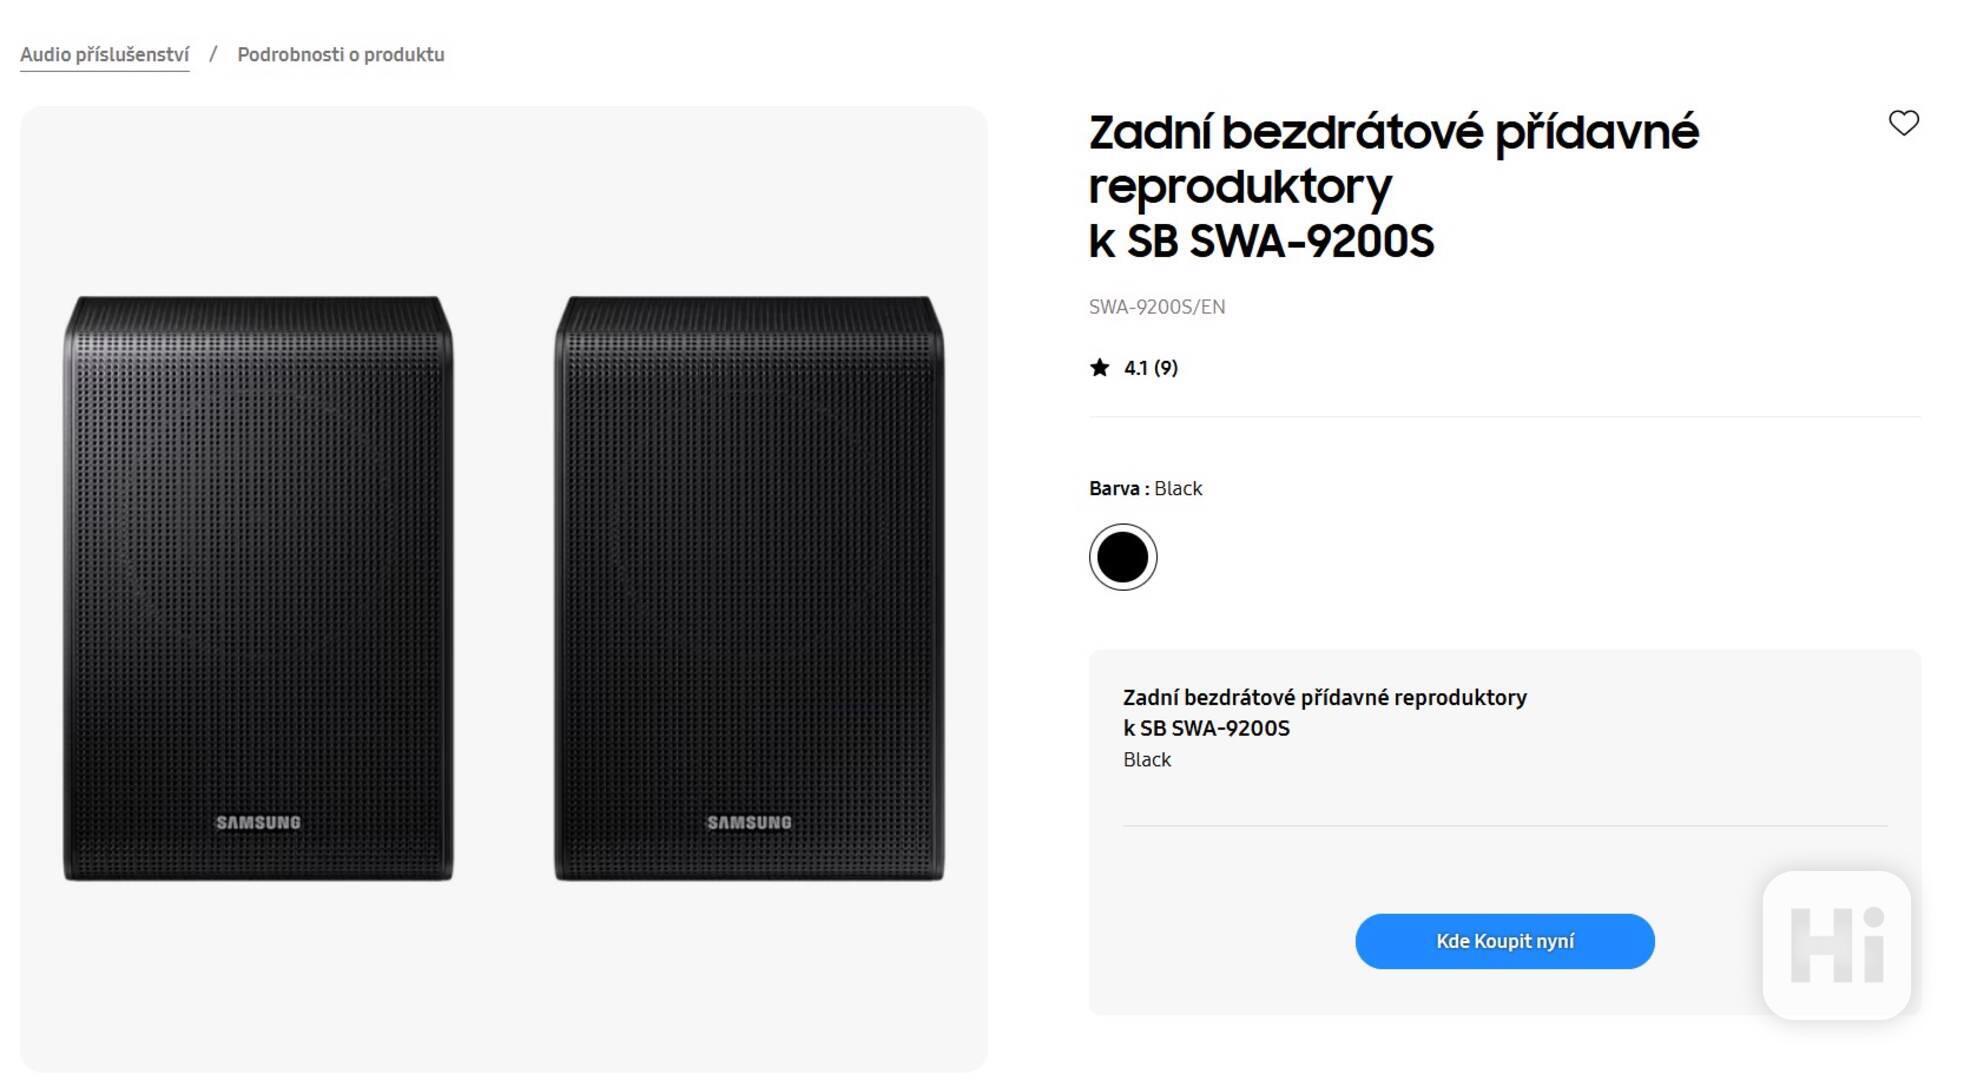Click Black text in purchase summary box
The image size is (1971, 1080).
coord(1146,760)
